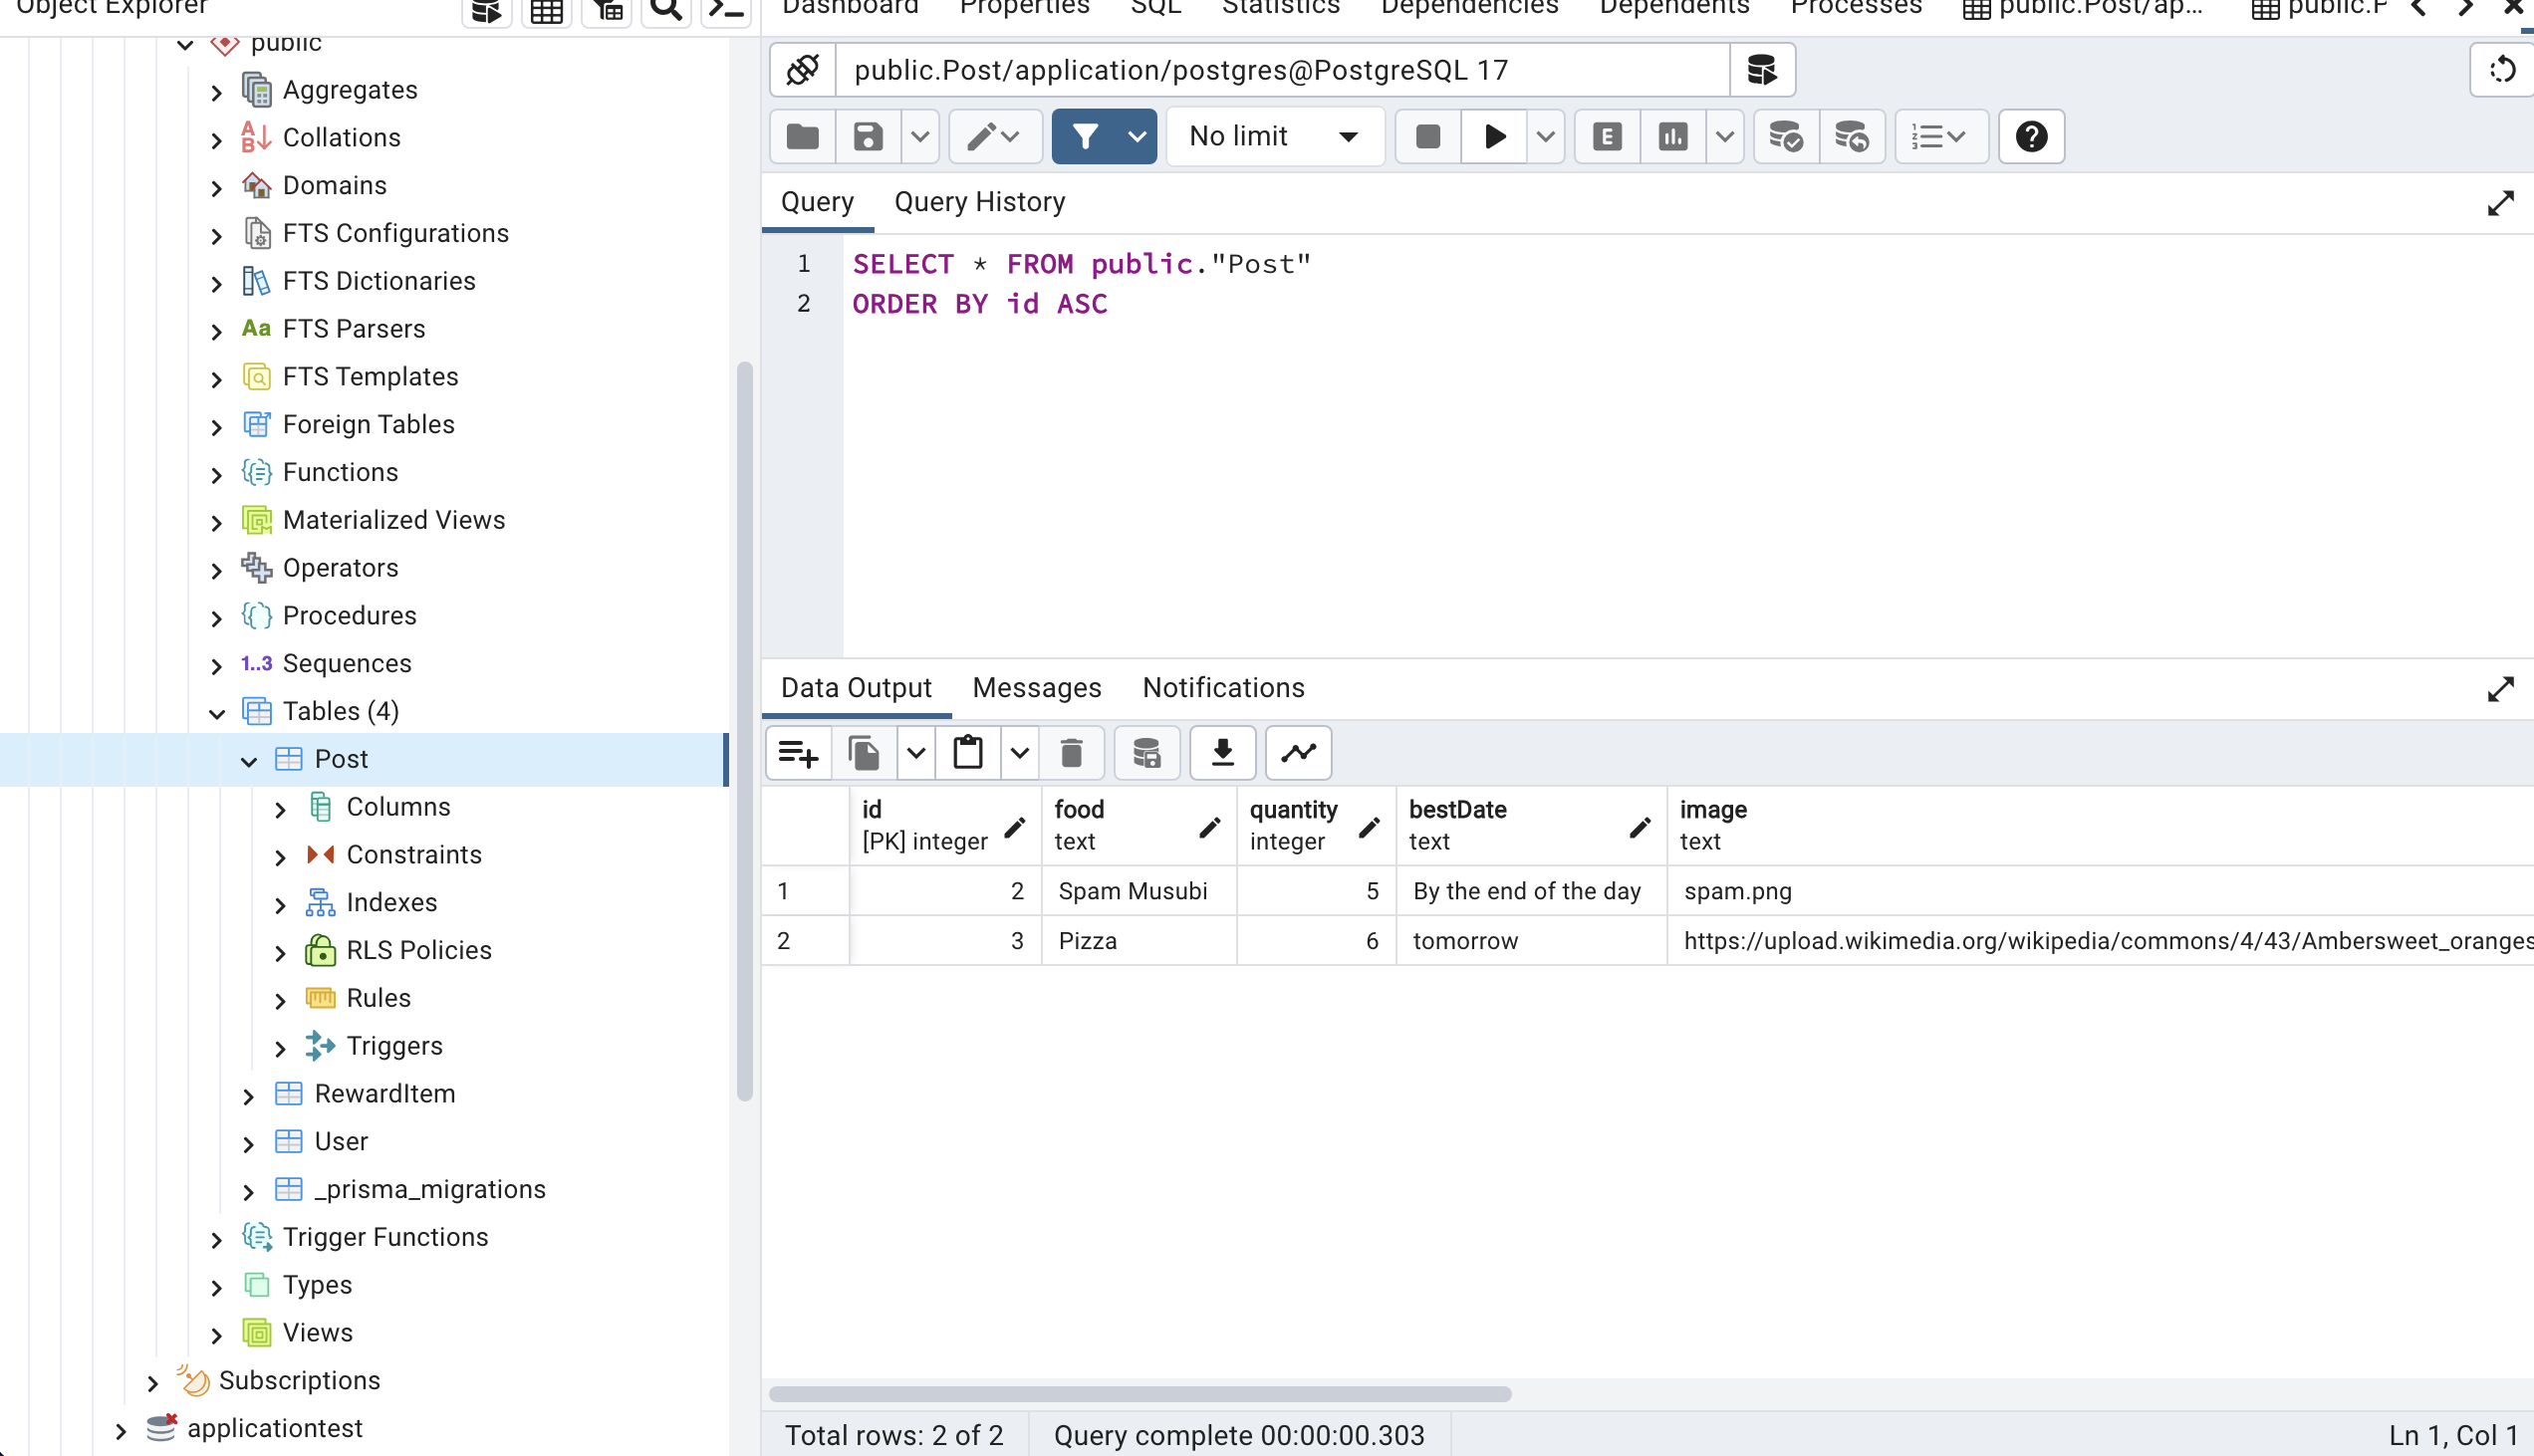Open the Dependencies tab
This screenshot has width=2534, height=1456.
click(1469, 8)
